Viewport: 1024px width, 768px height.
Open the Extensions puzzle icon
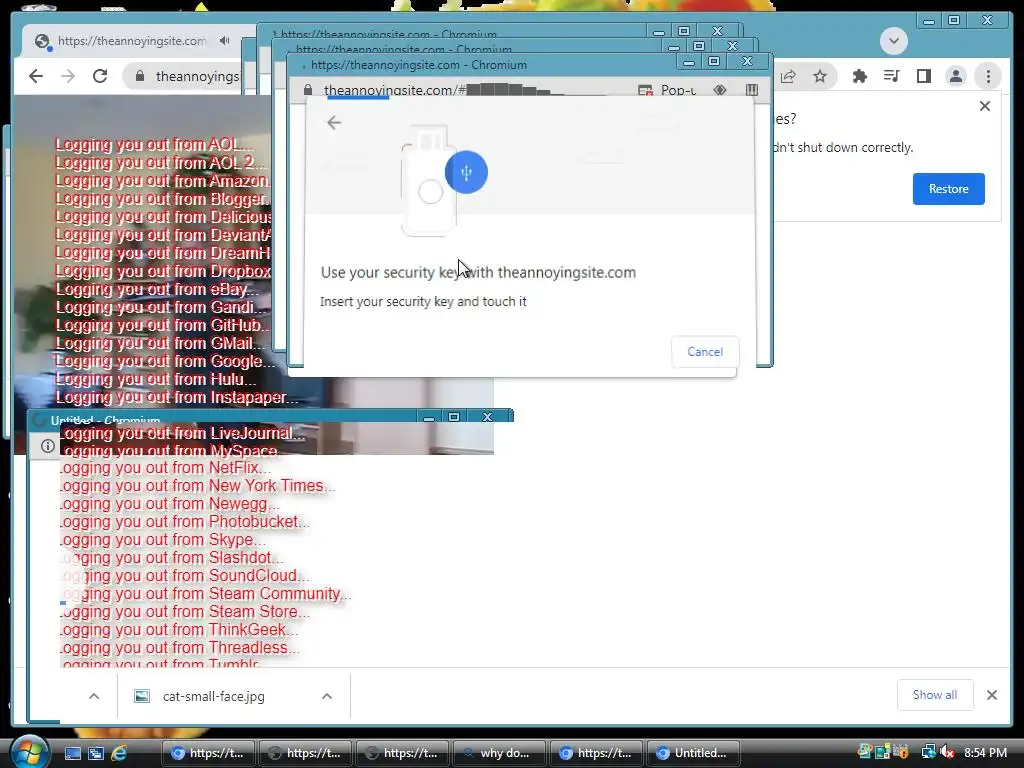(x=859, y=76)
